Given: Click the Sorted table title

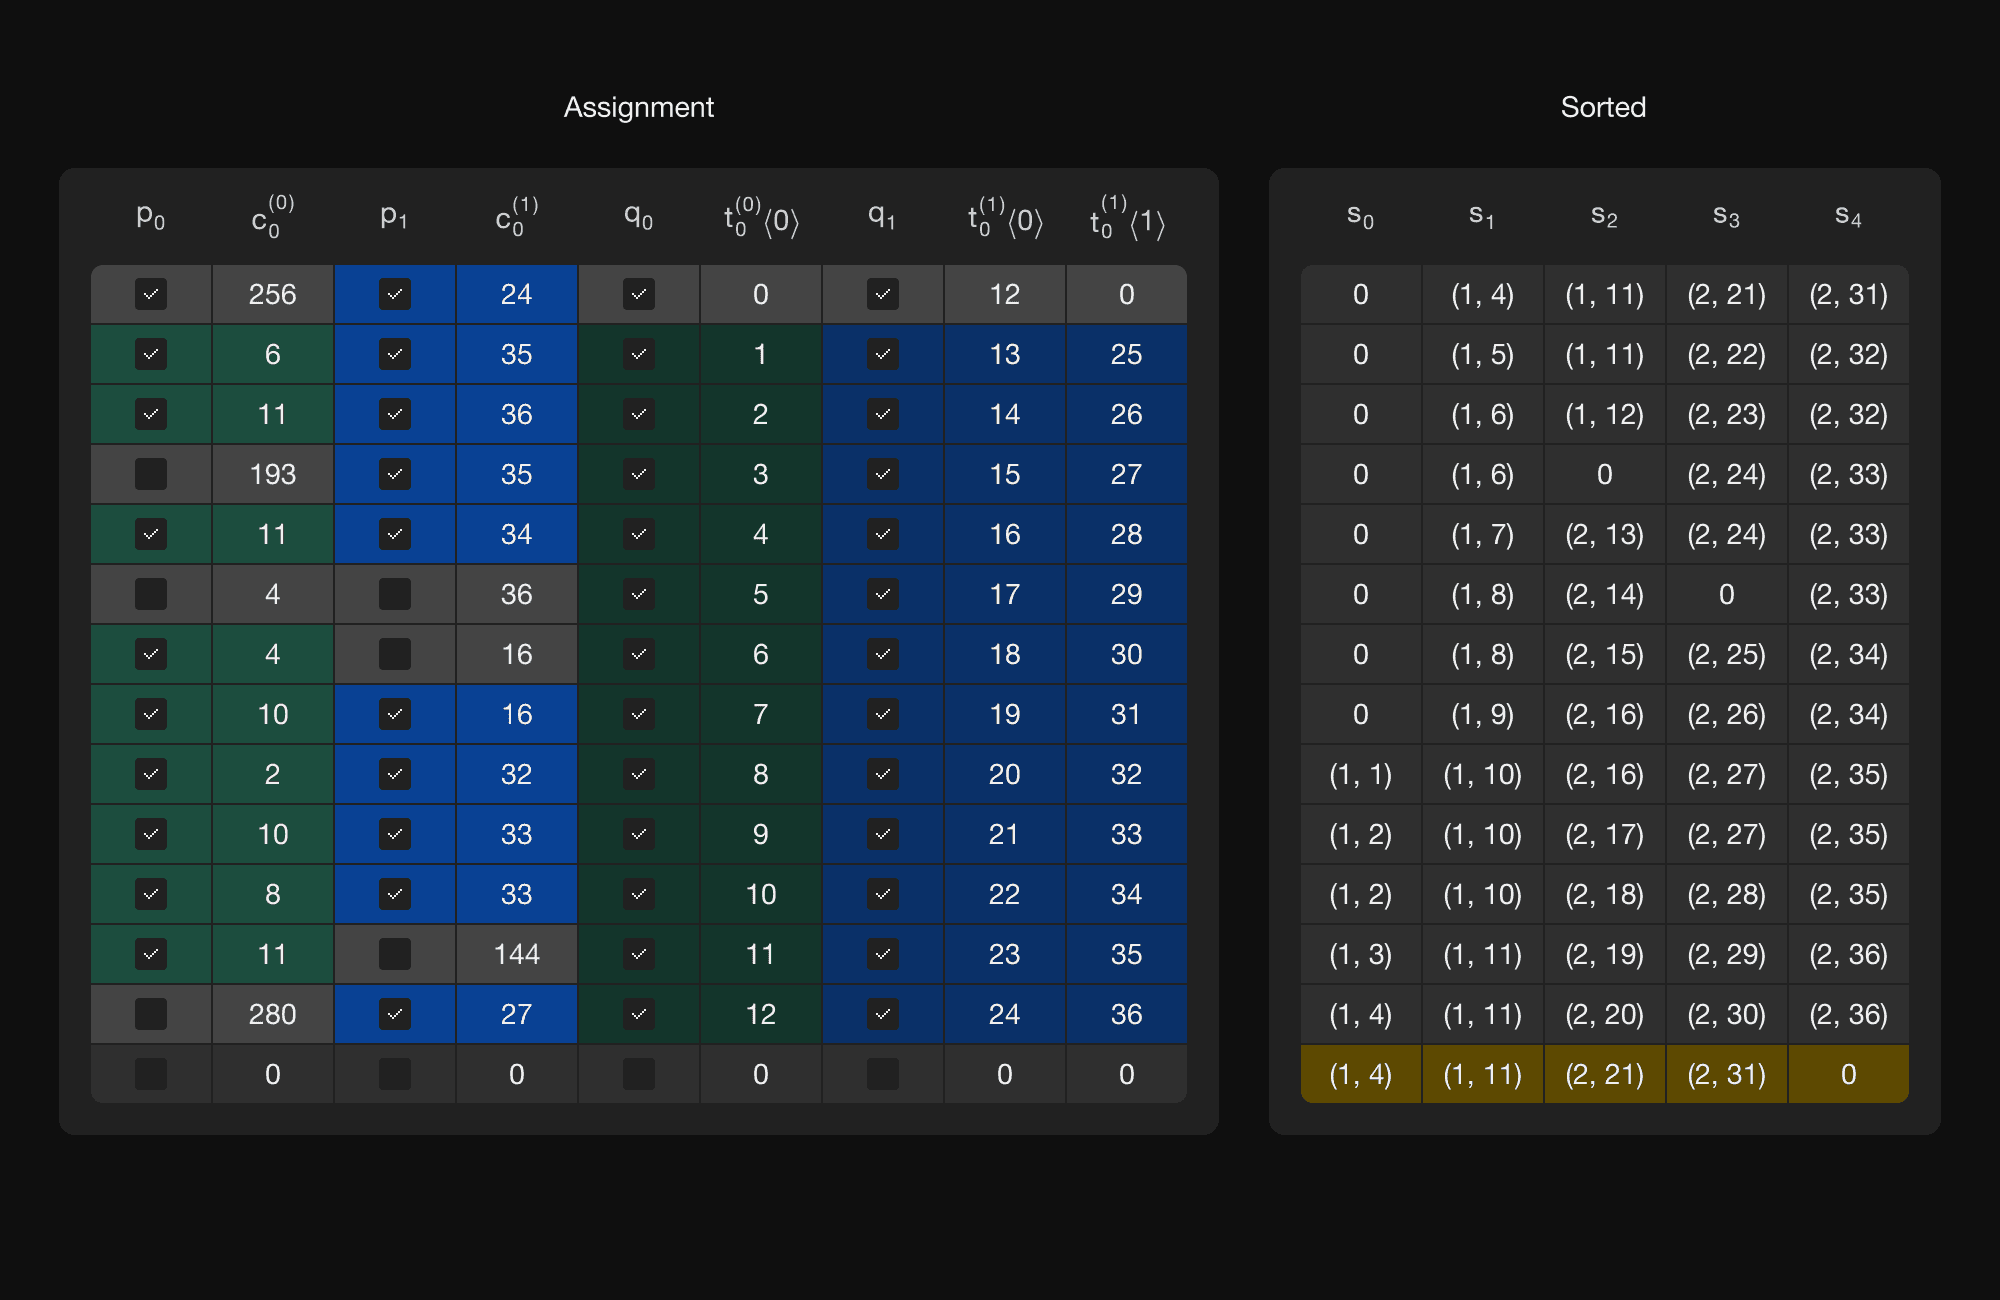Looking at the screenshot, I should click(x=1603, y=107).
